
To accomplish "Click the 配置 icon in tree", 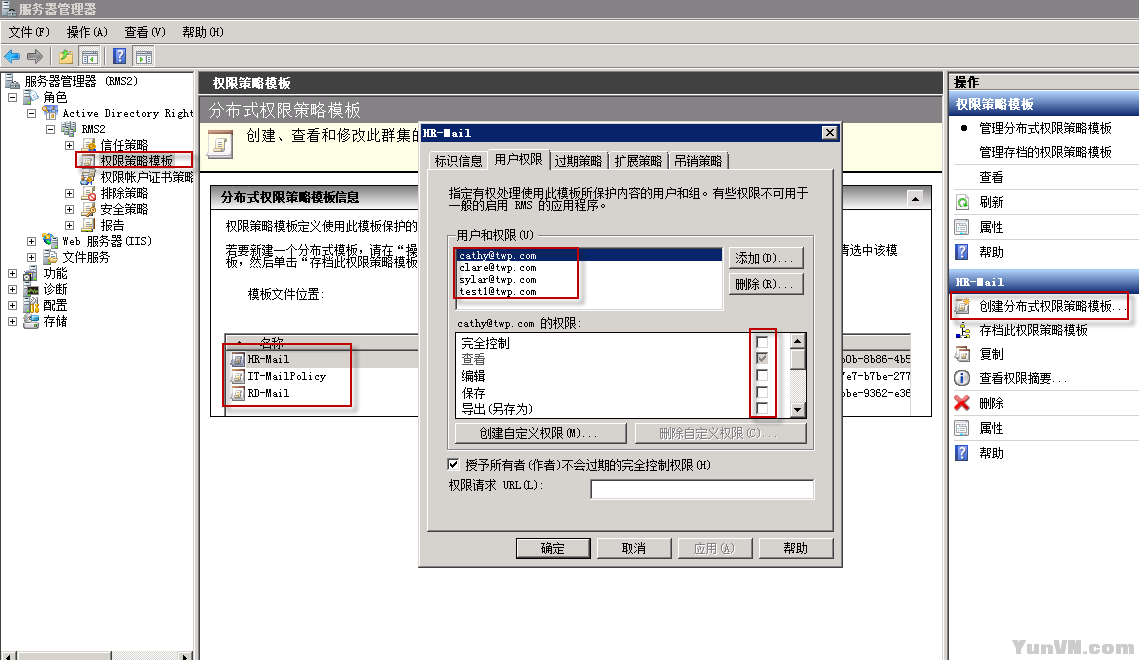I will 31,305.
